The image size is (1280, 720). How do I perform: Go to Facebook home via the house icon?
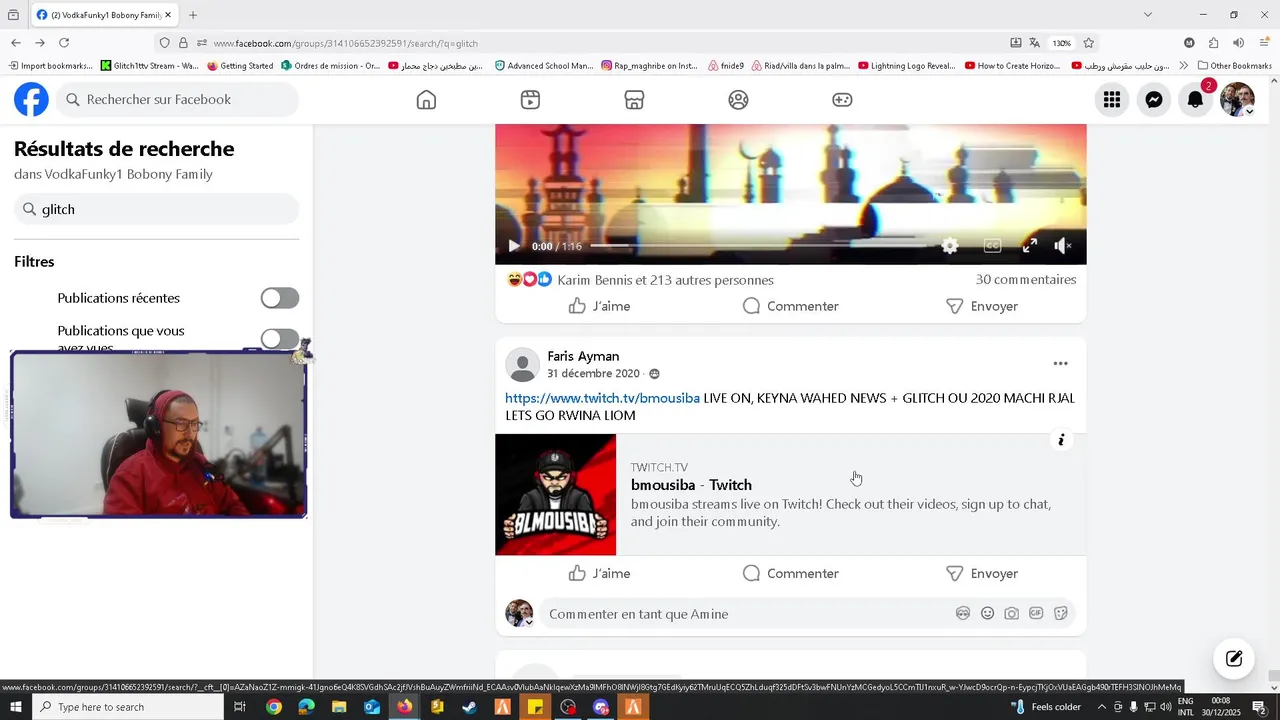pos(427,100)
